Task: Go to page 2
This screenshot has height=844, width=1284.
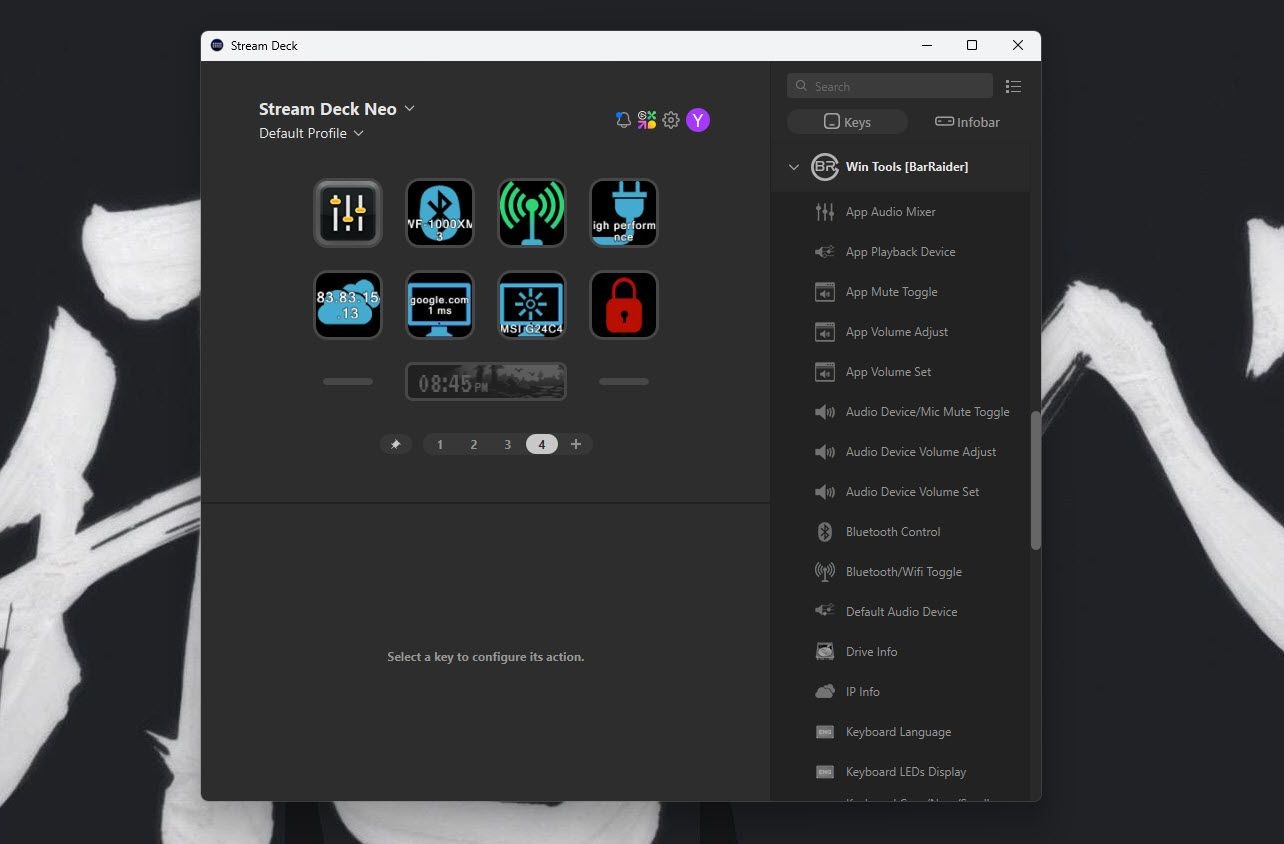Action: click(474, 444)
